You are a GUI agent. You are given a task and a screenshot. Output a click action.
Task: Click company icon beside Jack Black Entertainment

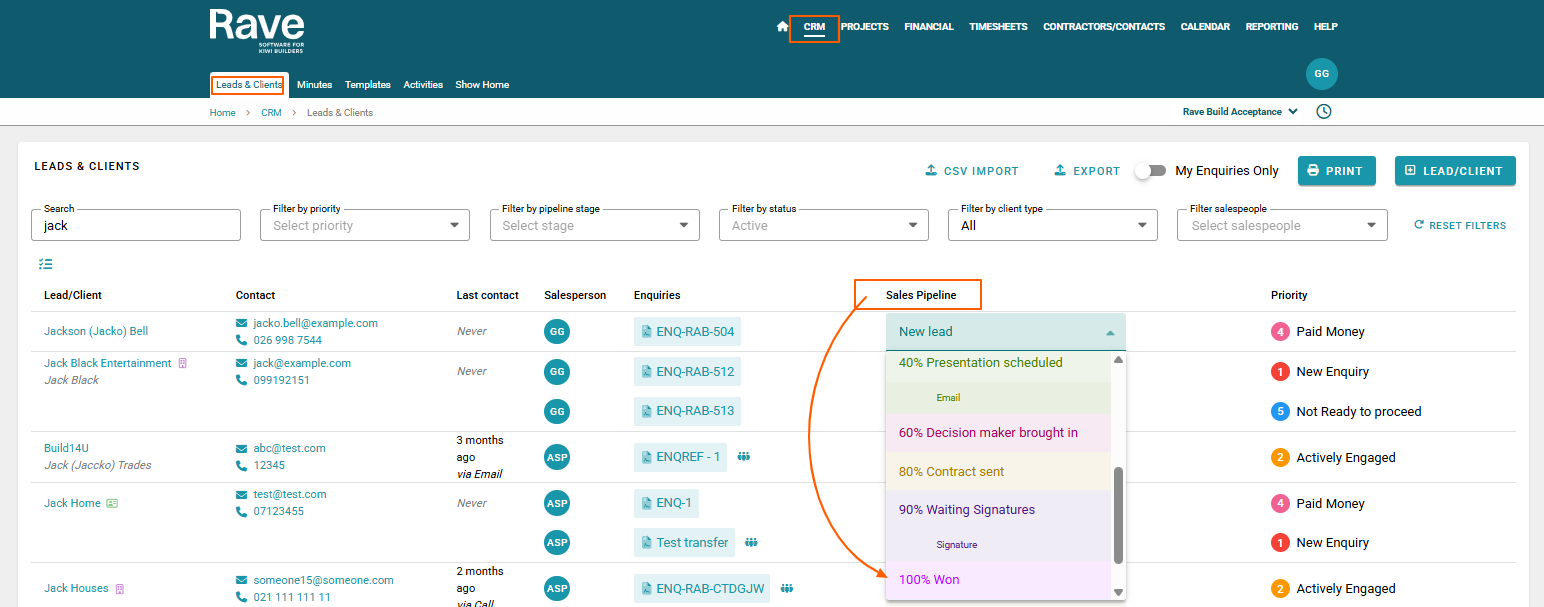click(x=182, y=363)
